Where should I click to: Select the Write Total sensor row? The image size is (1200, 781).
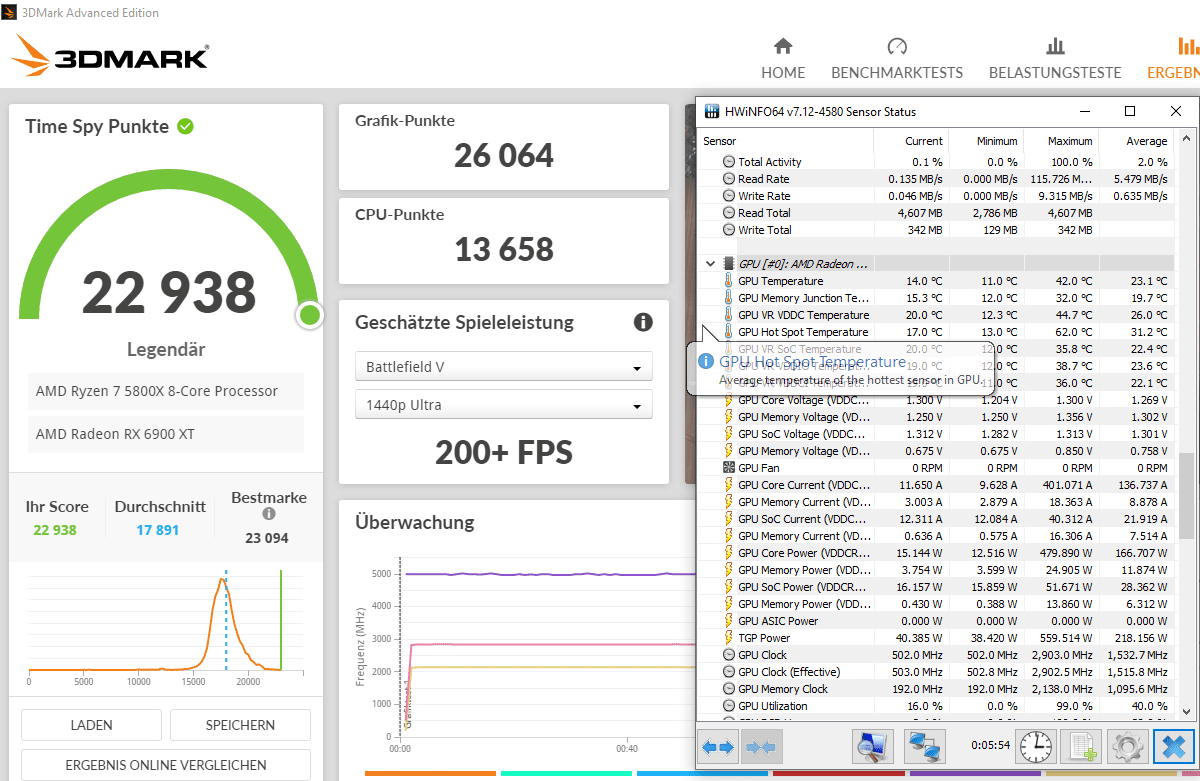tap(935, 230)
